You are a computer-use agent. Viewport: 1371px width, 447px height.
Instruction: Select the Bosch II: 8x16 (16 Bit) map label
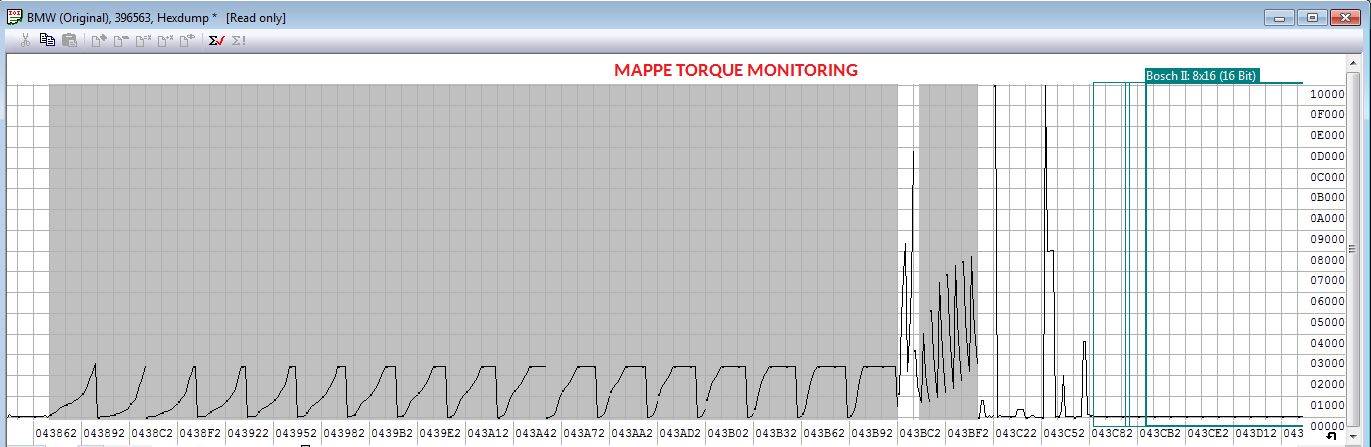click(x=1201, y=76)
